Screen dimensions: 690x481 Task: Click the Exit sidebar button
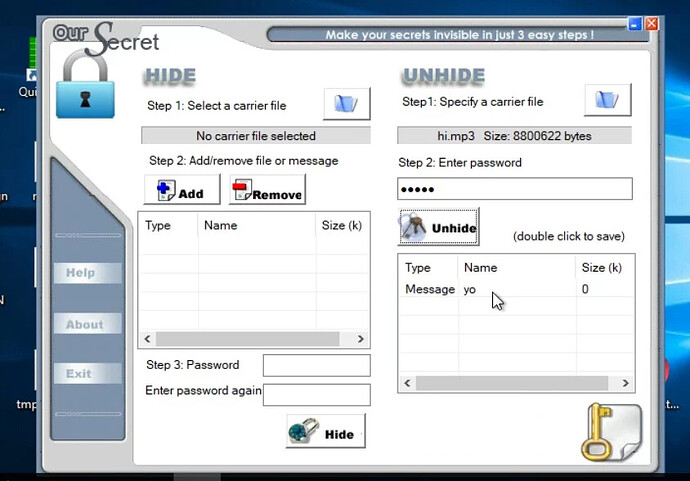[79, 374]
